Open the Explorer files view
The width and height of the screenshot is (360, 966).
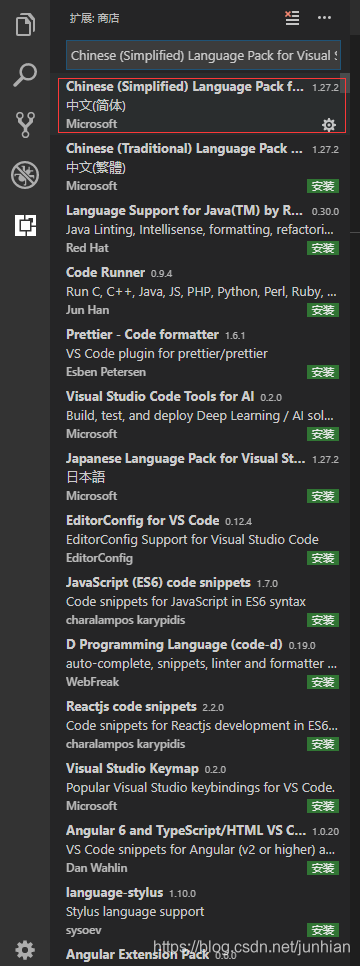click(x=25, y=26)
